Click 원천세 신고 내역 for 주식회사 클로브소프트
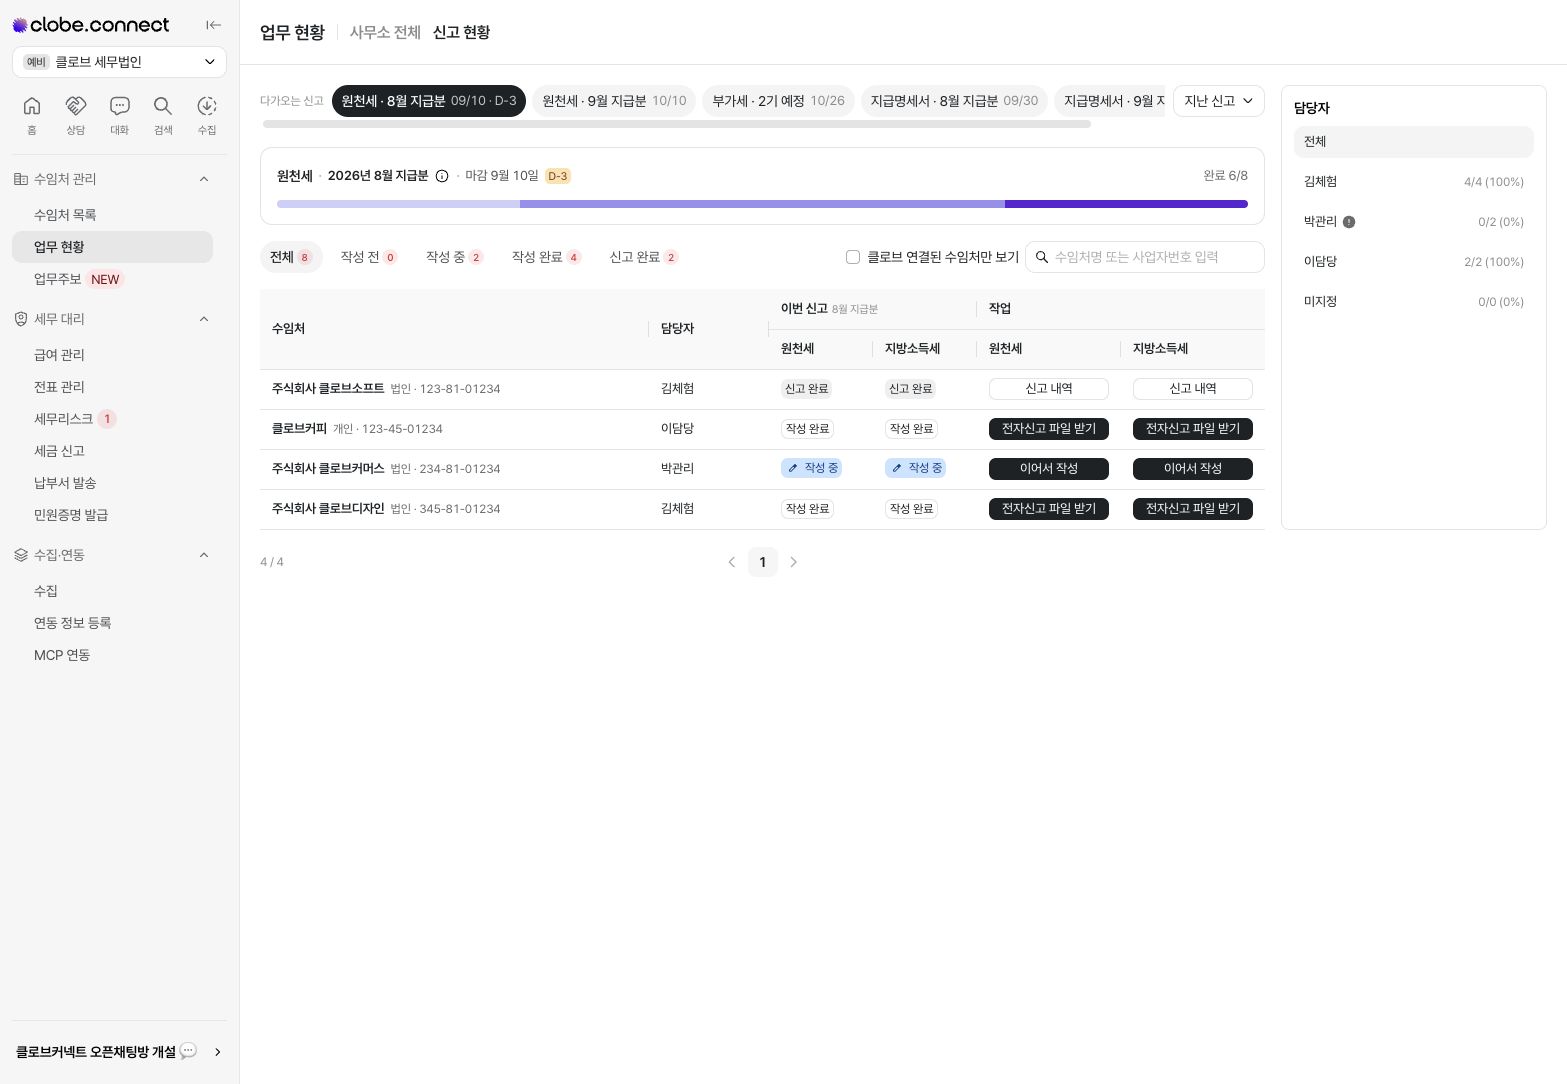This screenshot has width=1567, height=1084. tap(1049, 389)
